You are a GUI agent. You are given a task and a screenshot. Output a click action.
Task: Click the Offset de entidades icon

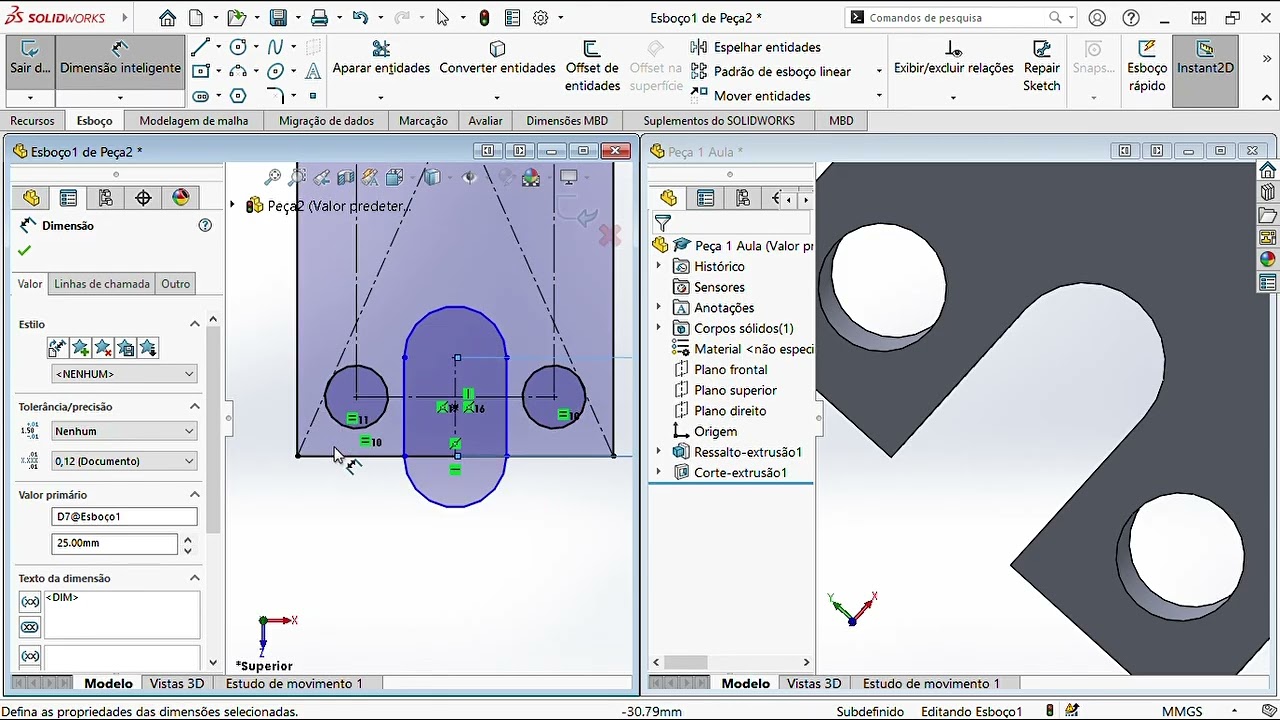pyautogui.click(x=592, y=49)
